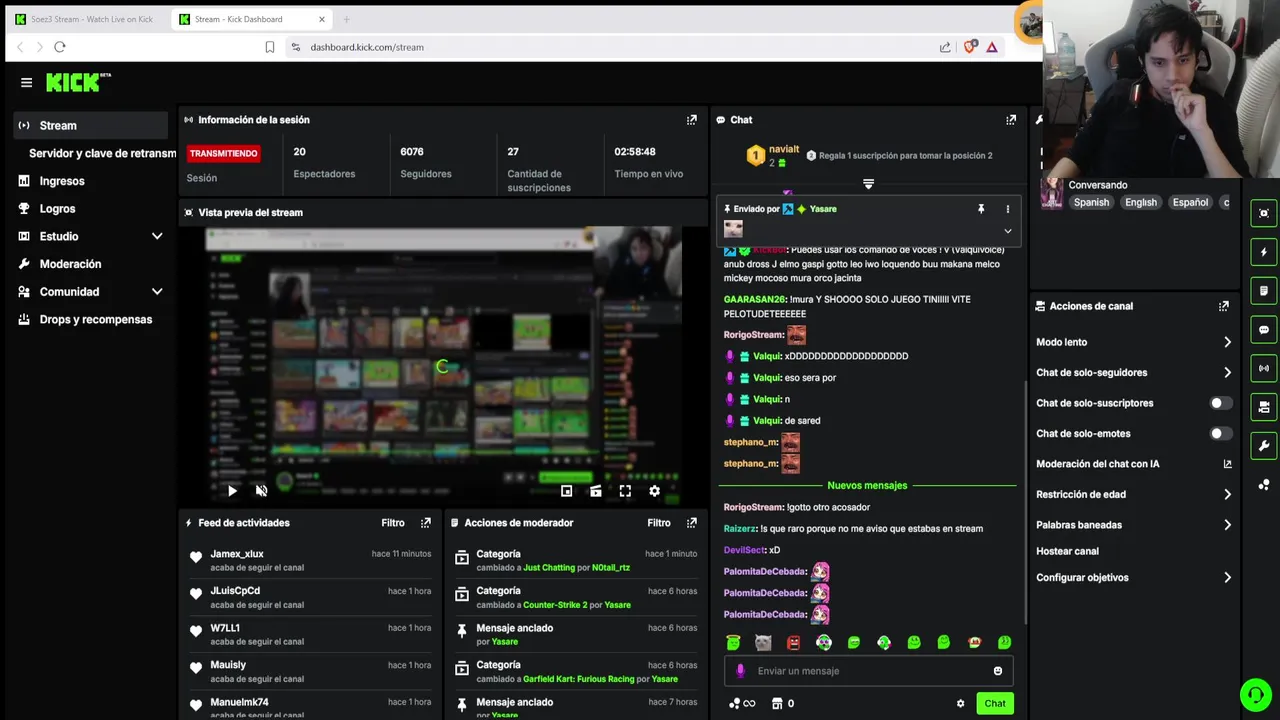Open Modo lento options
The height and width of the screenshot is (720, 1280).
[x=1134, y=342]
